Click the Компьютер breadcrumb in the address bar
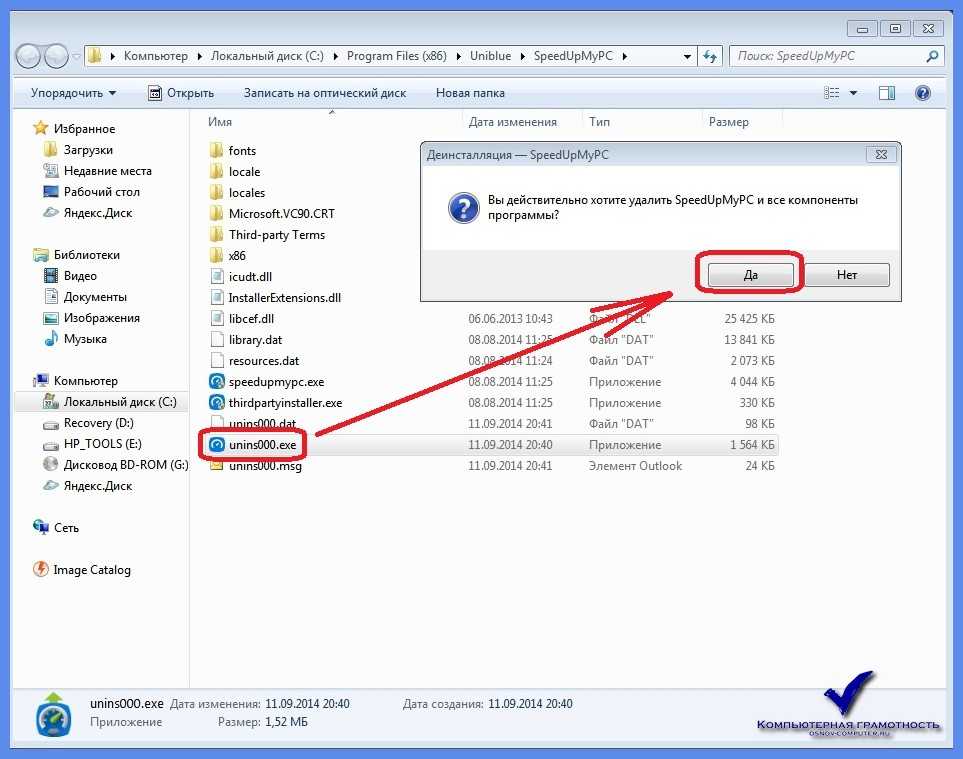 tap(156, 56)
